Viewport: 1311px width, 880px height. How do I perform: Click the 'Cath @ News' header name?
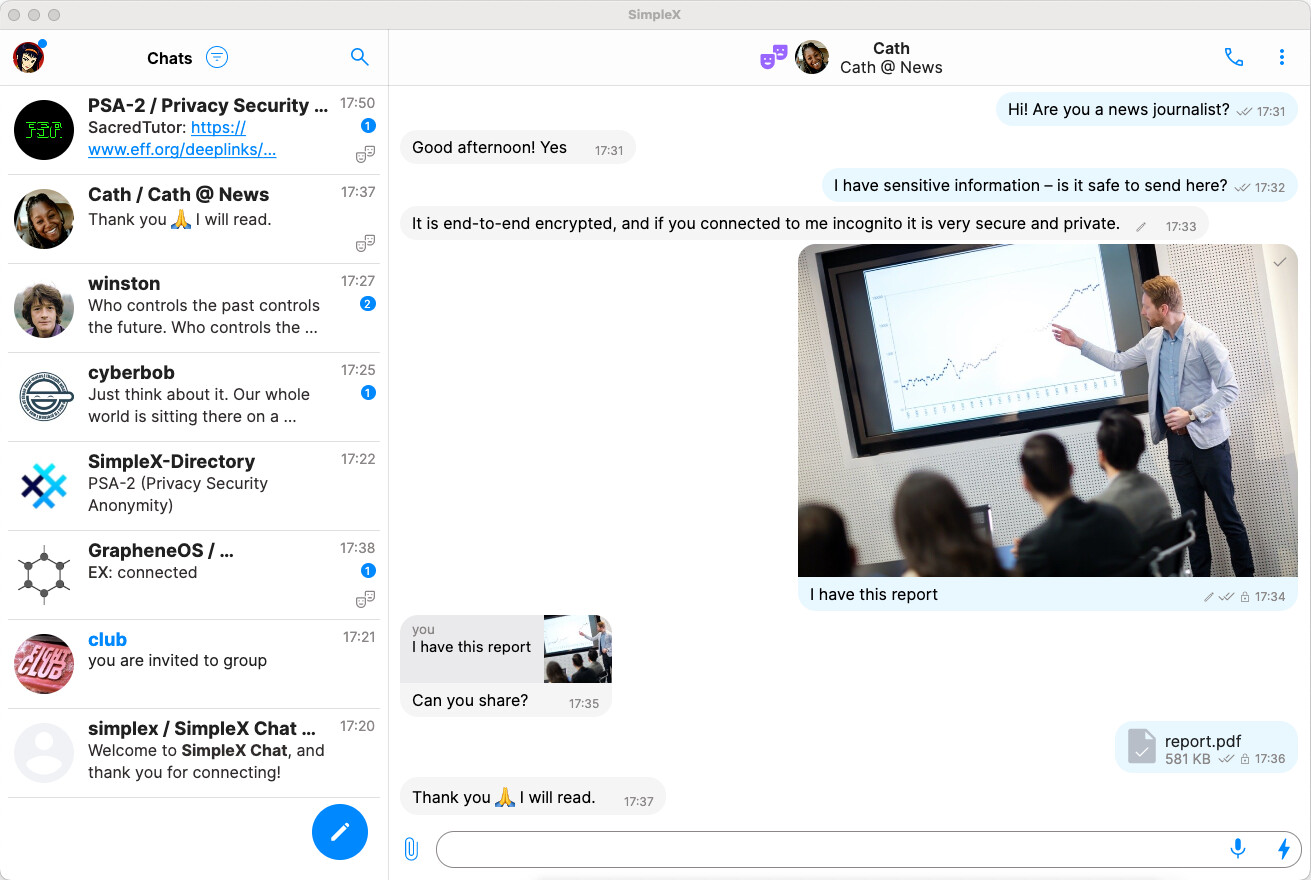891,68
